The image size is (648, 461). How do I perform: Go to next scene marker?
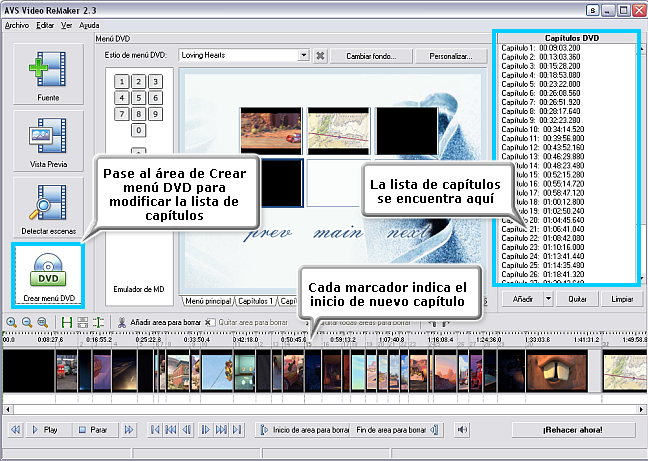[x=221, y=430]
